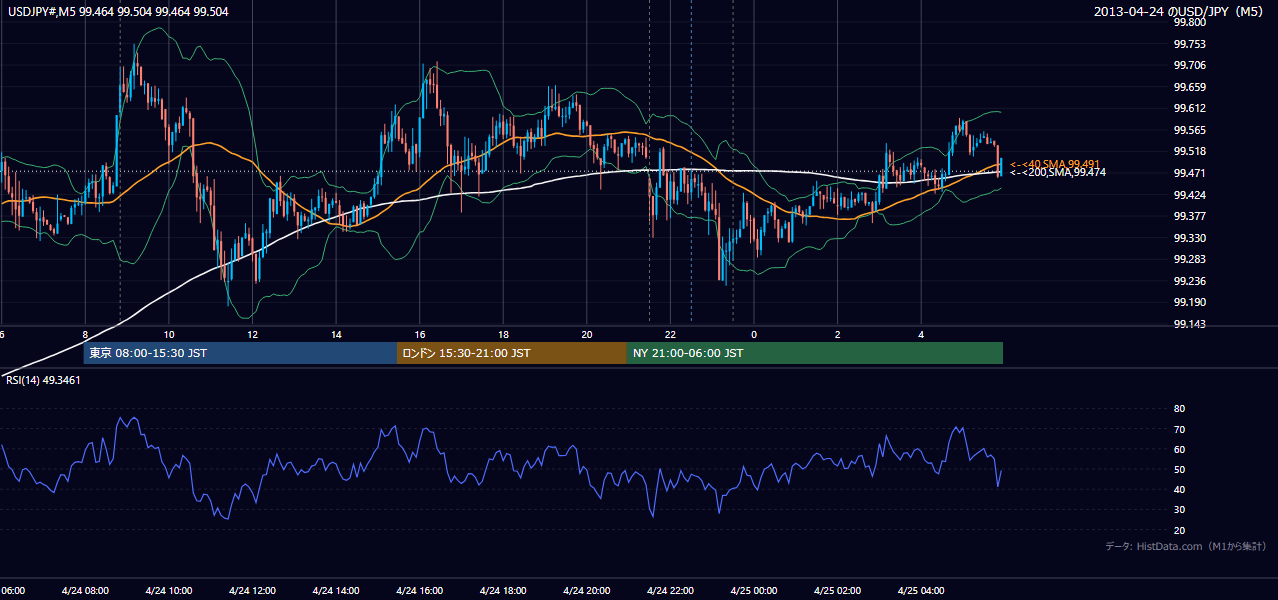Click the 99.330 price axis label
1278x600 pixels.
[1190, 238]
